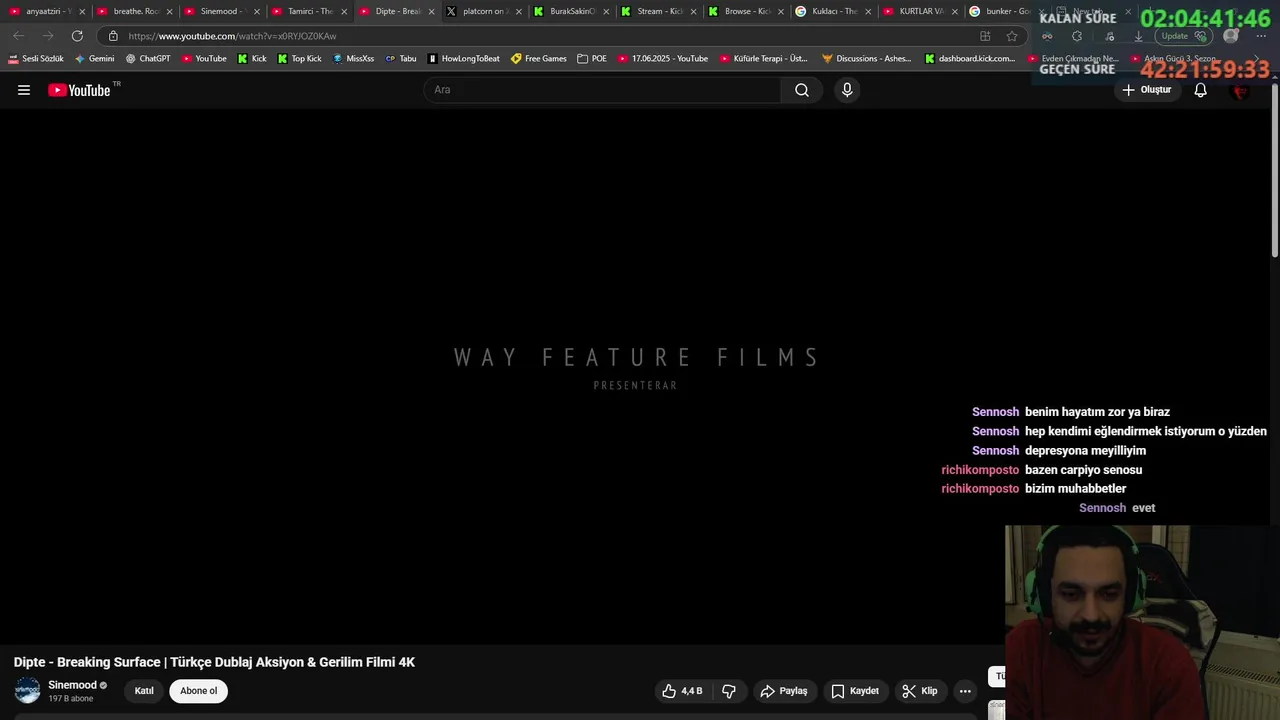This screenshot has width=1280, height=720.
Task: Open the Kick bookmark
Action: click(x=252, y=59)
